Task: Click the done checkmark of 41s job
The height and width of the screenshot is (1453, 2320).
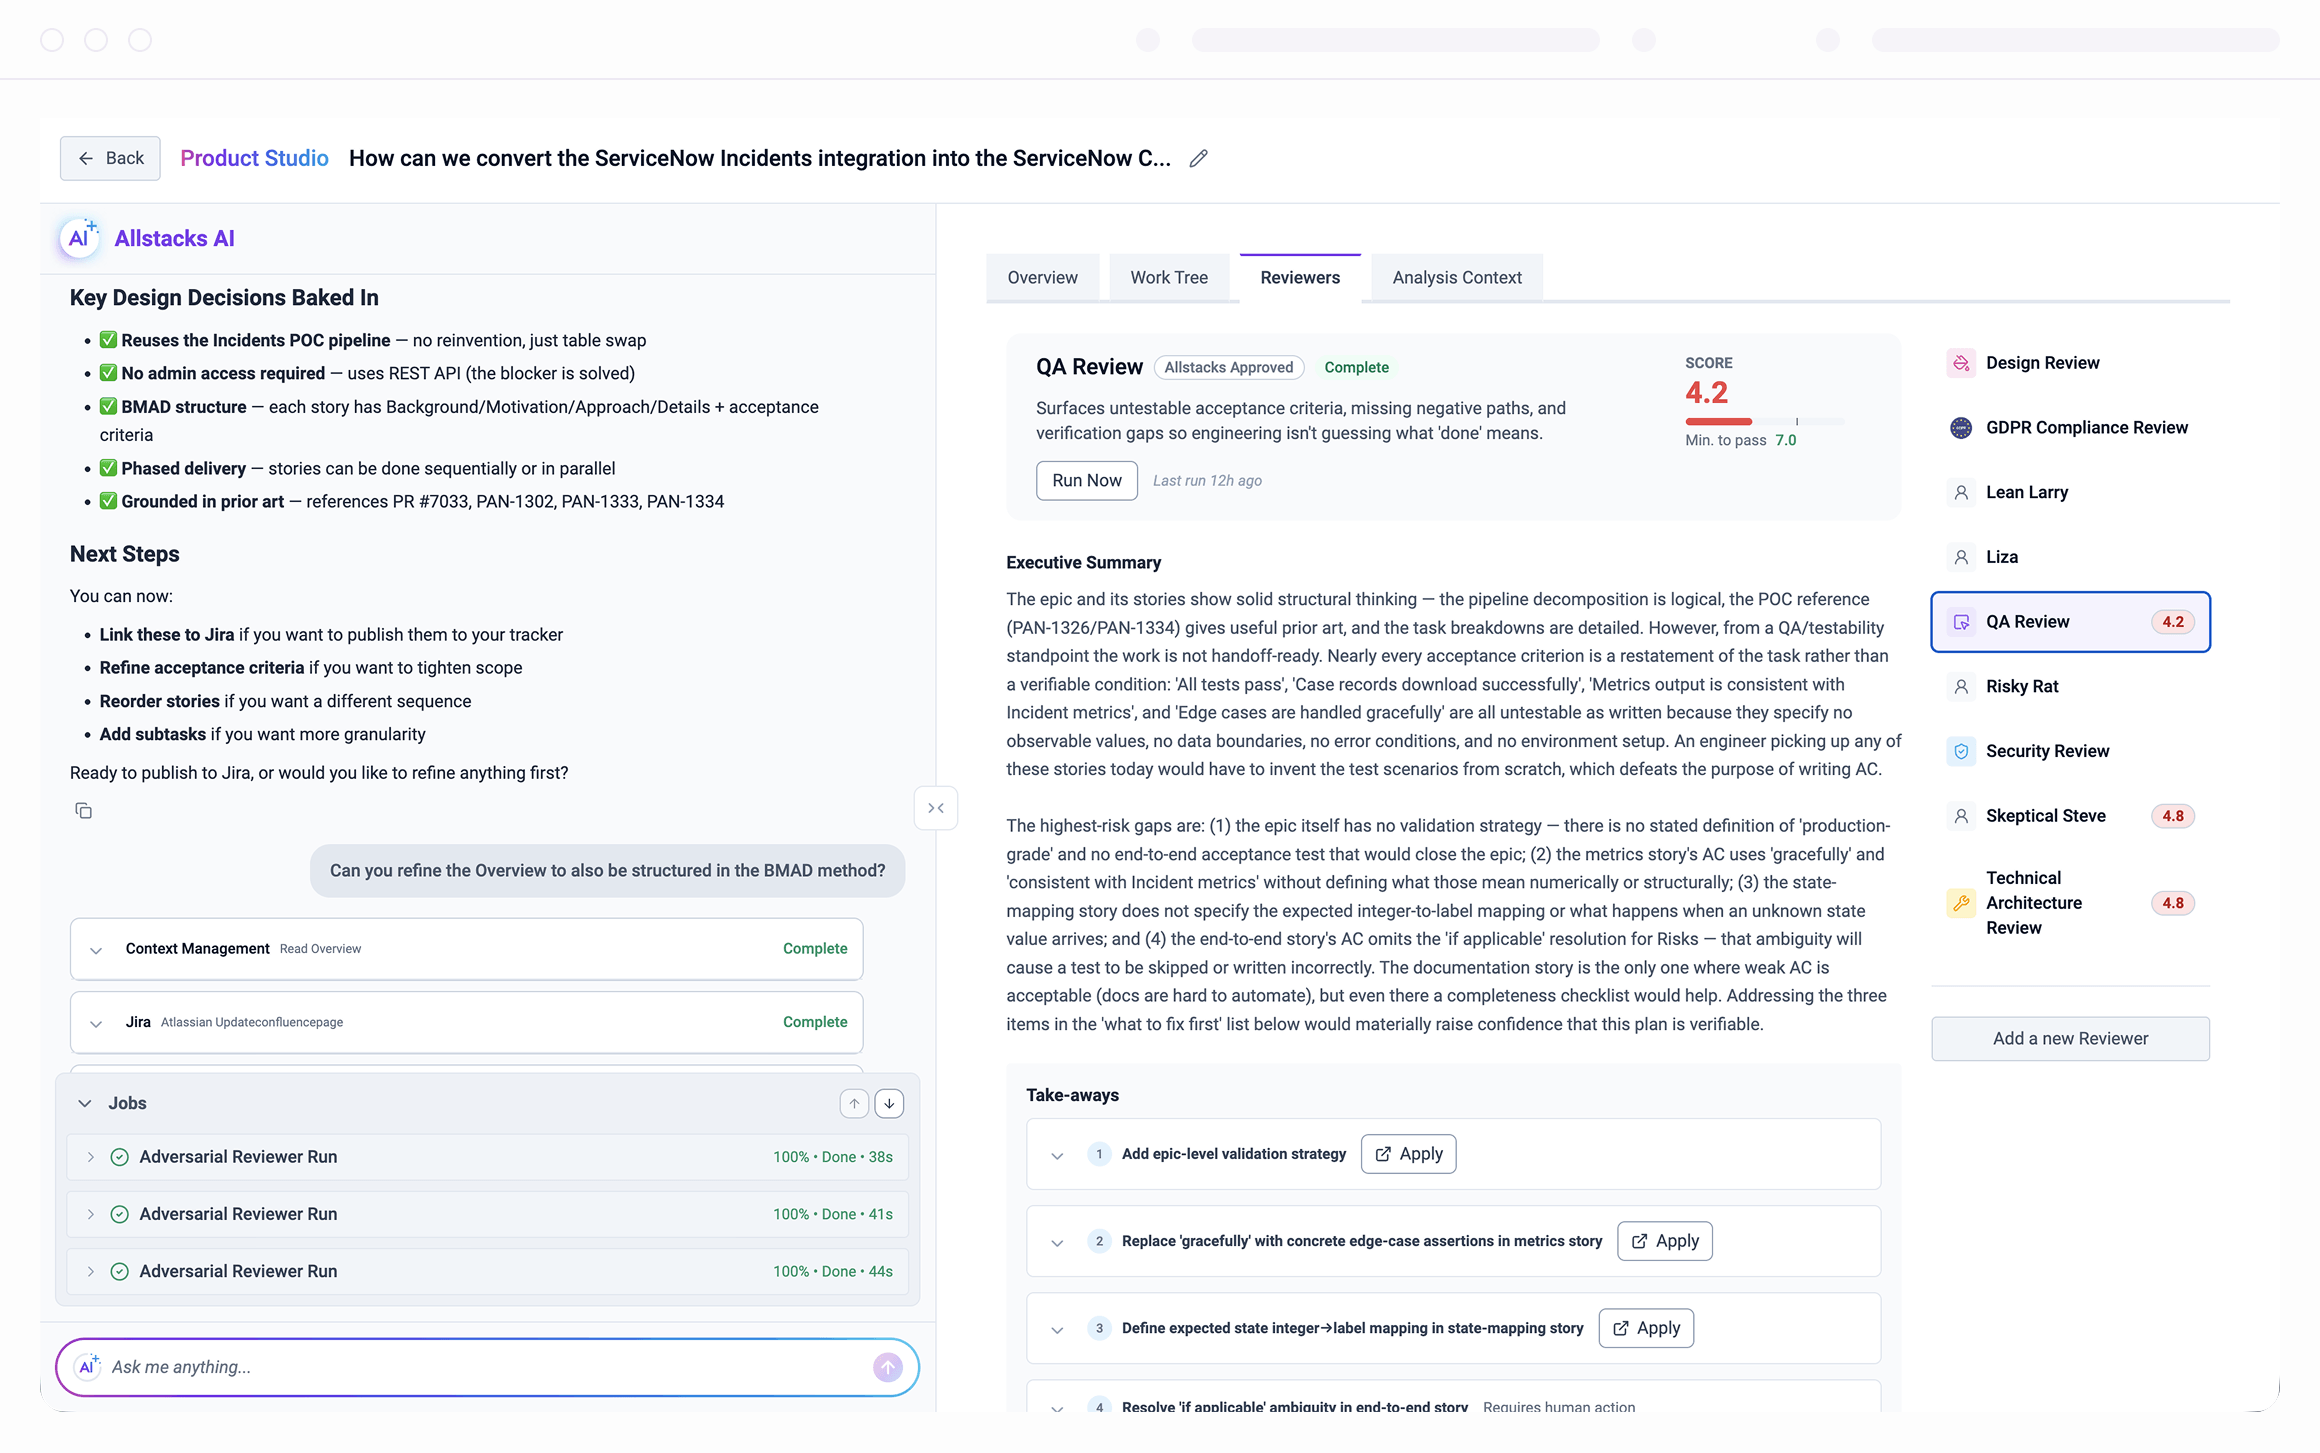Action: (119, 1214)
